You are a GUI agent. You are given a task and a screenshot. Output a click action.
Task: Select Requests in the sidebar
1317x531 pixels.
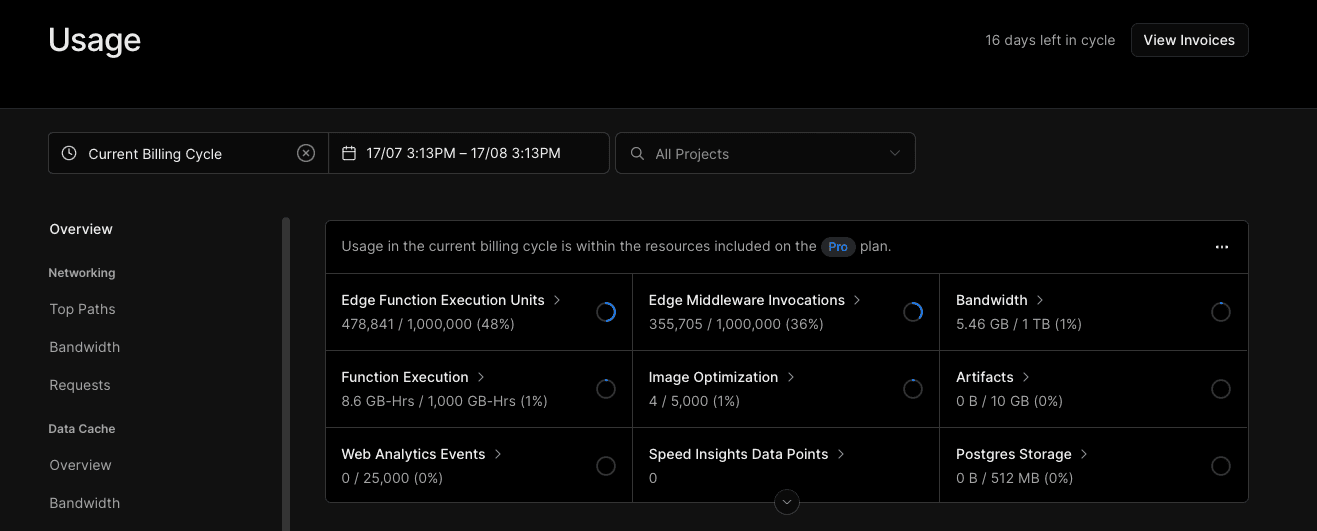(80, 385)
